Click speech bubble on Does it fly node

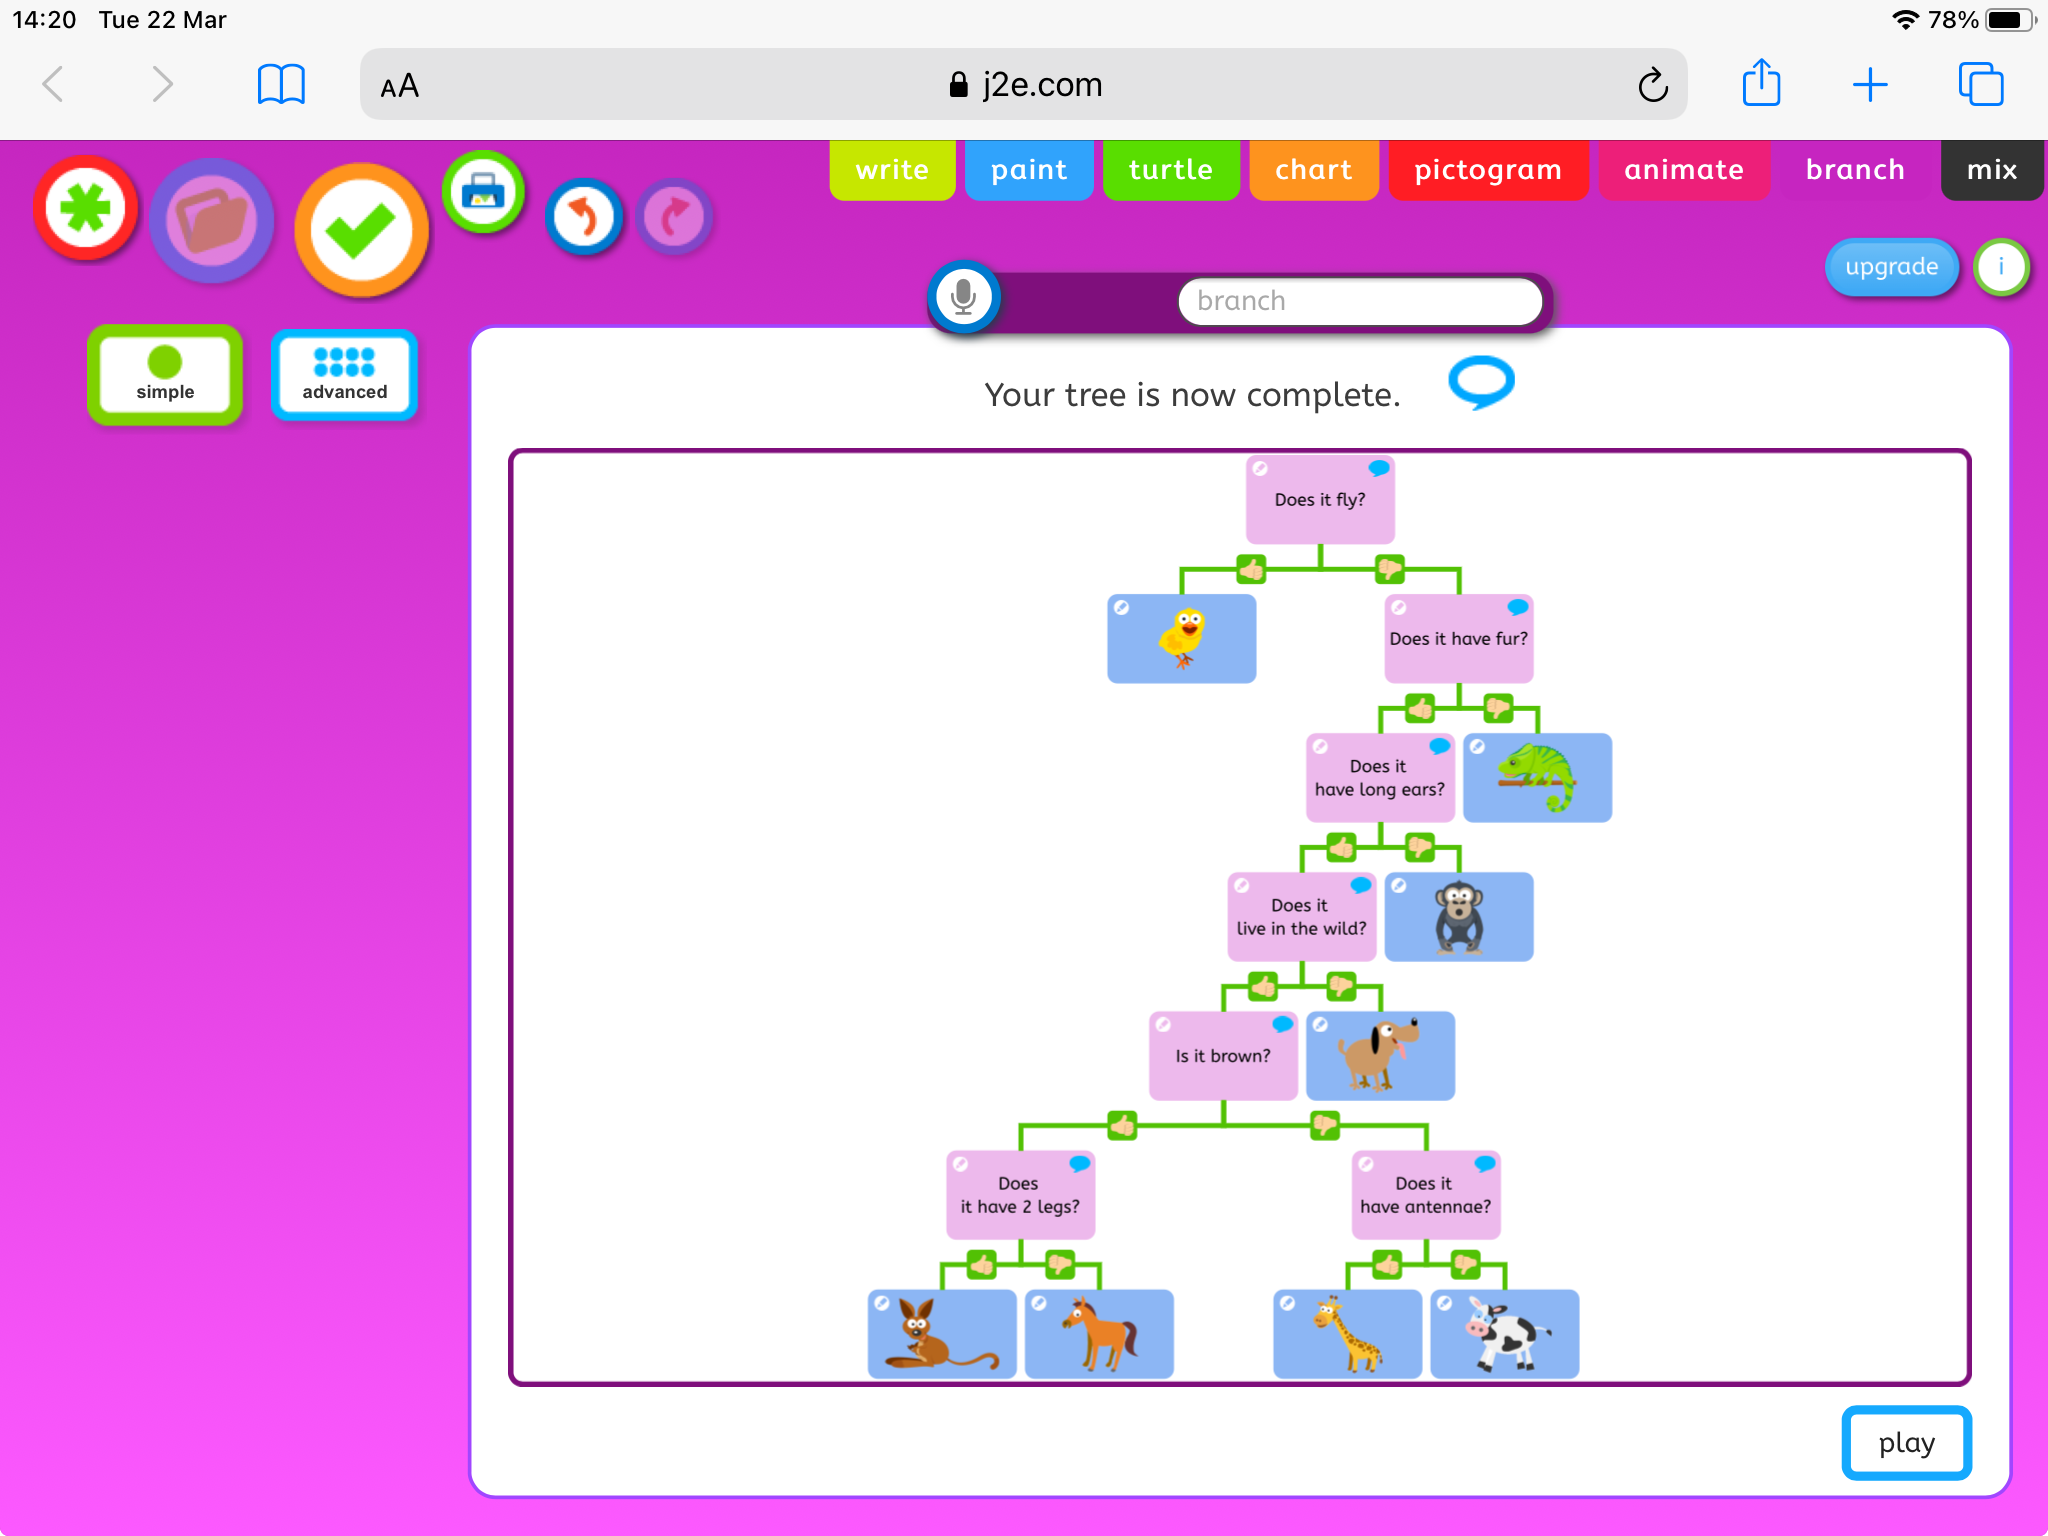[x=1379, y=468]
